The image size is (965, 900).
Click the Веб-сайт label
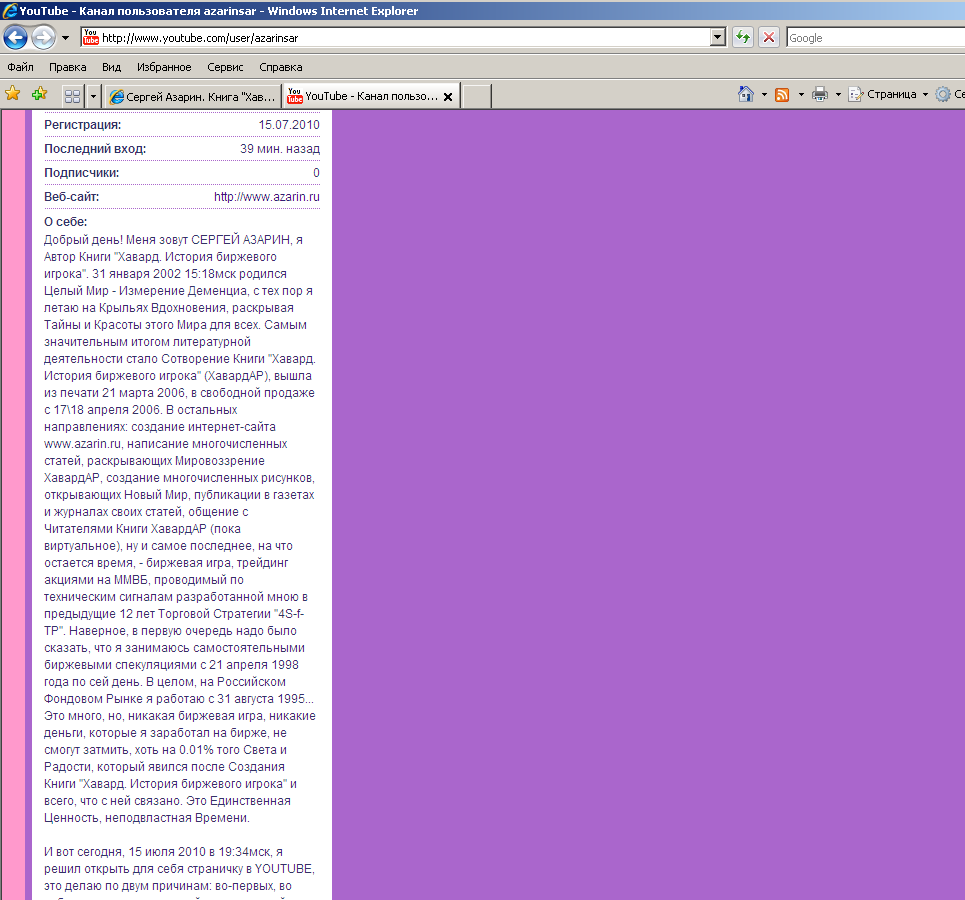pos(71,197)
